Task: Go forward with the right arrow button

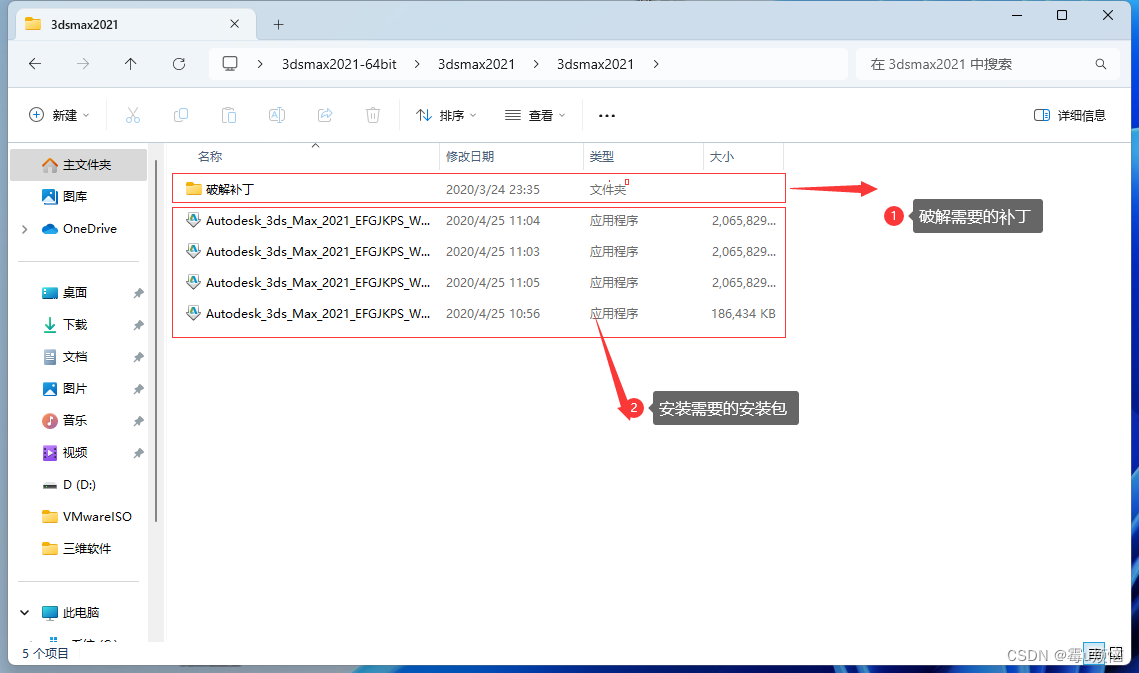Action: coord(83,64)
